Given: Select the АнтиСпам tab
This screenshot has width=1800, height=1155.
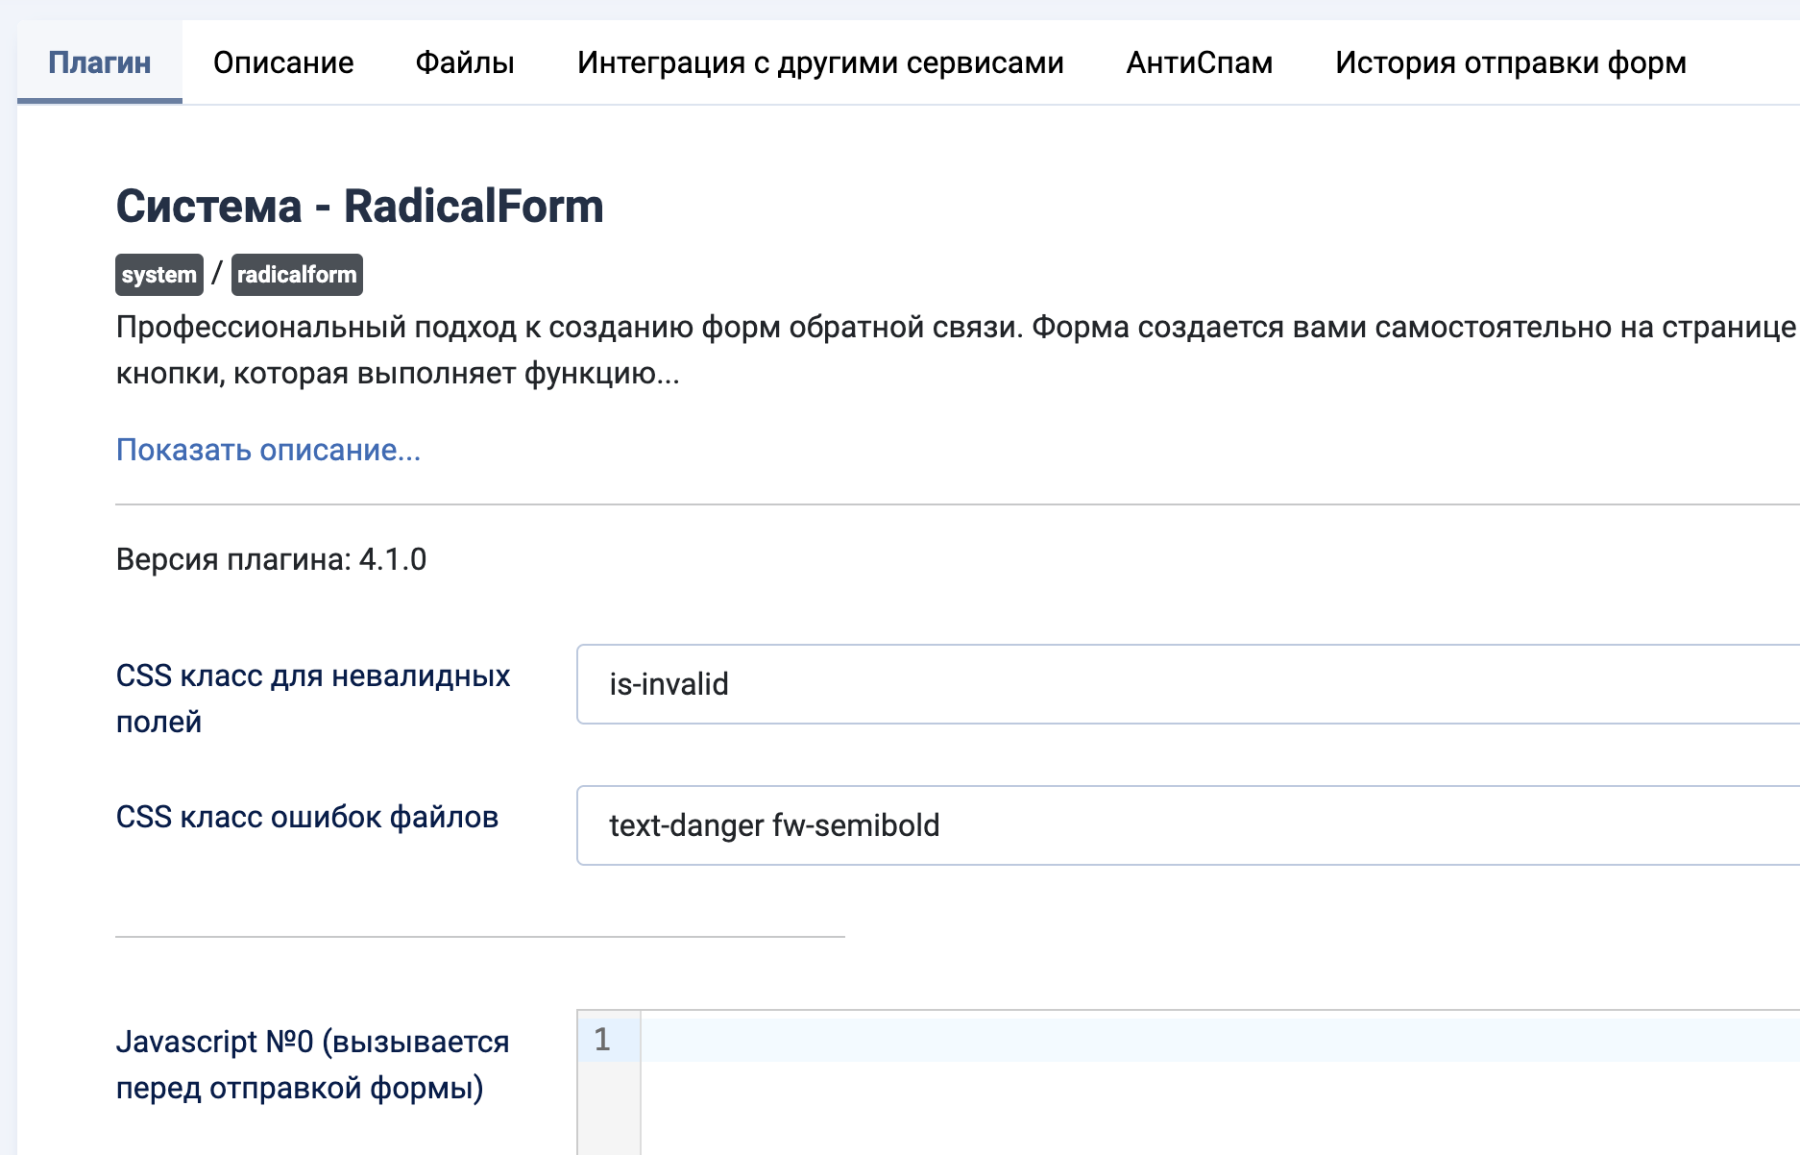Looking at the screenshot, I should pyautogui.click(x=1199, y=63).
